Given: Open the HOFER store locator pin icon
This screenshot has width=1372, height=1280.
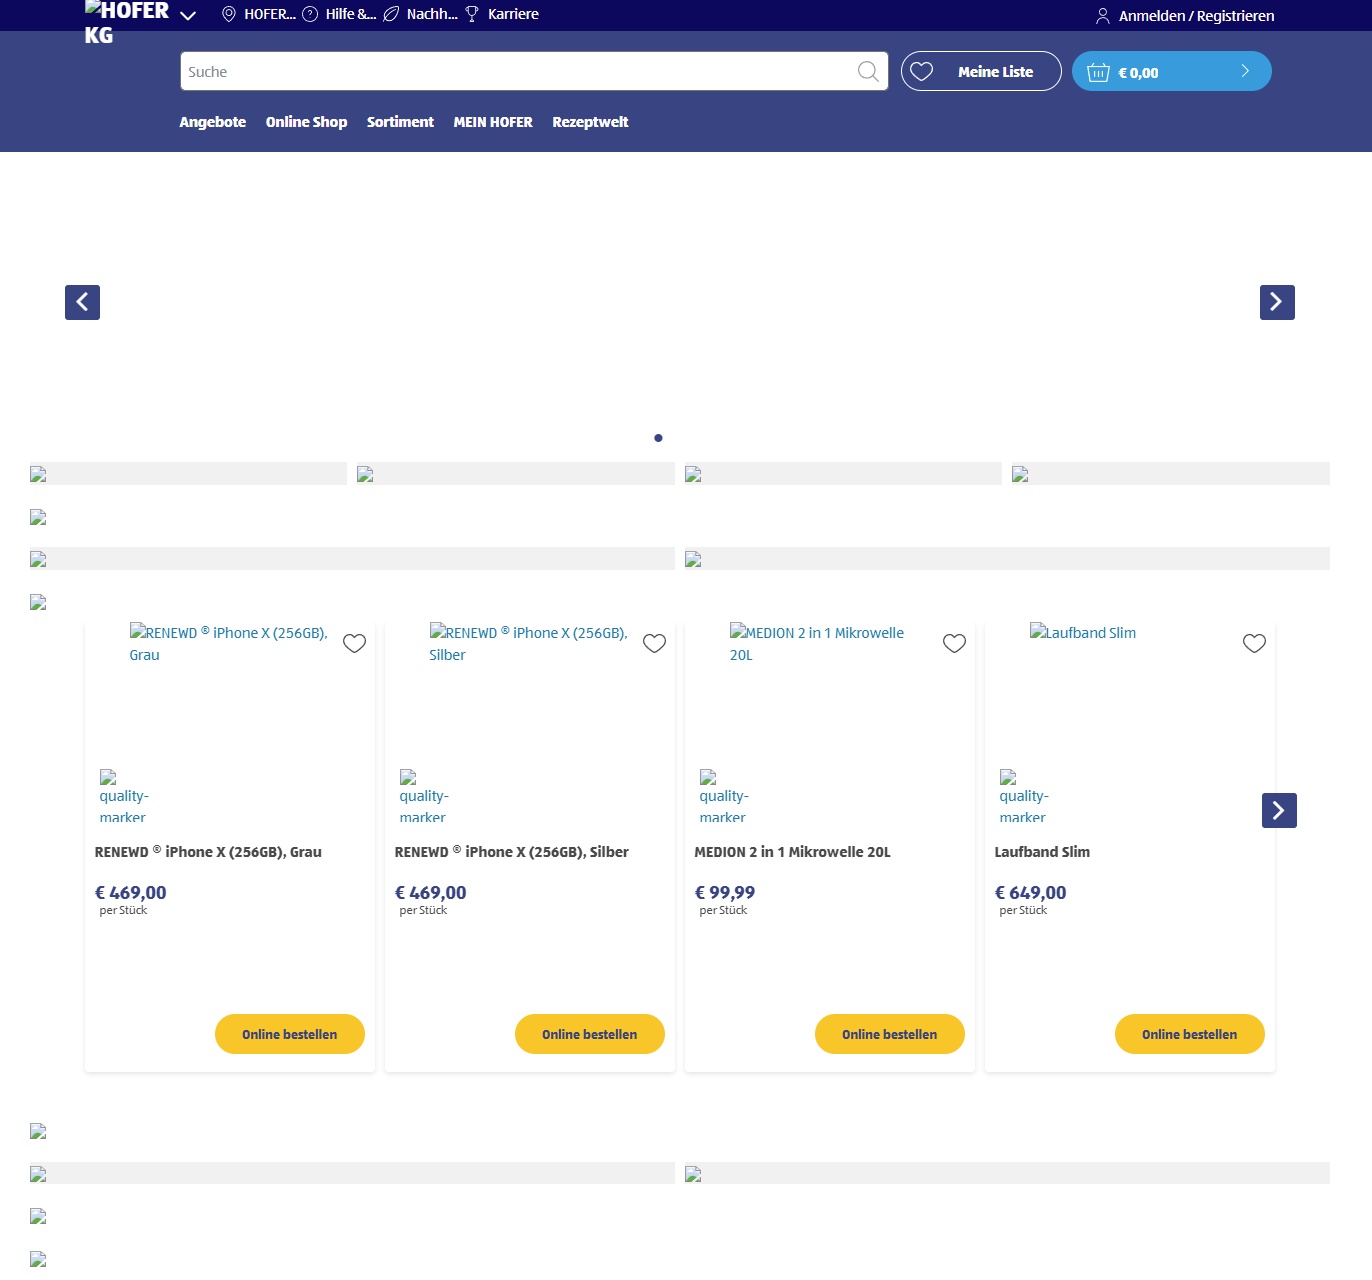Looking at the screenshot, I should pyautogui.click(x=228, y=14).
